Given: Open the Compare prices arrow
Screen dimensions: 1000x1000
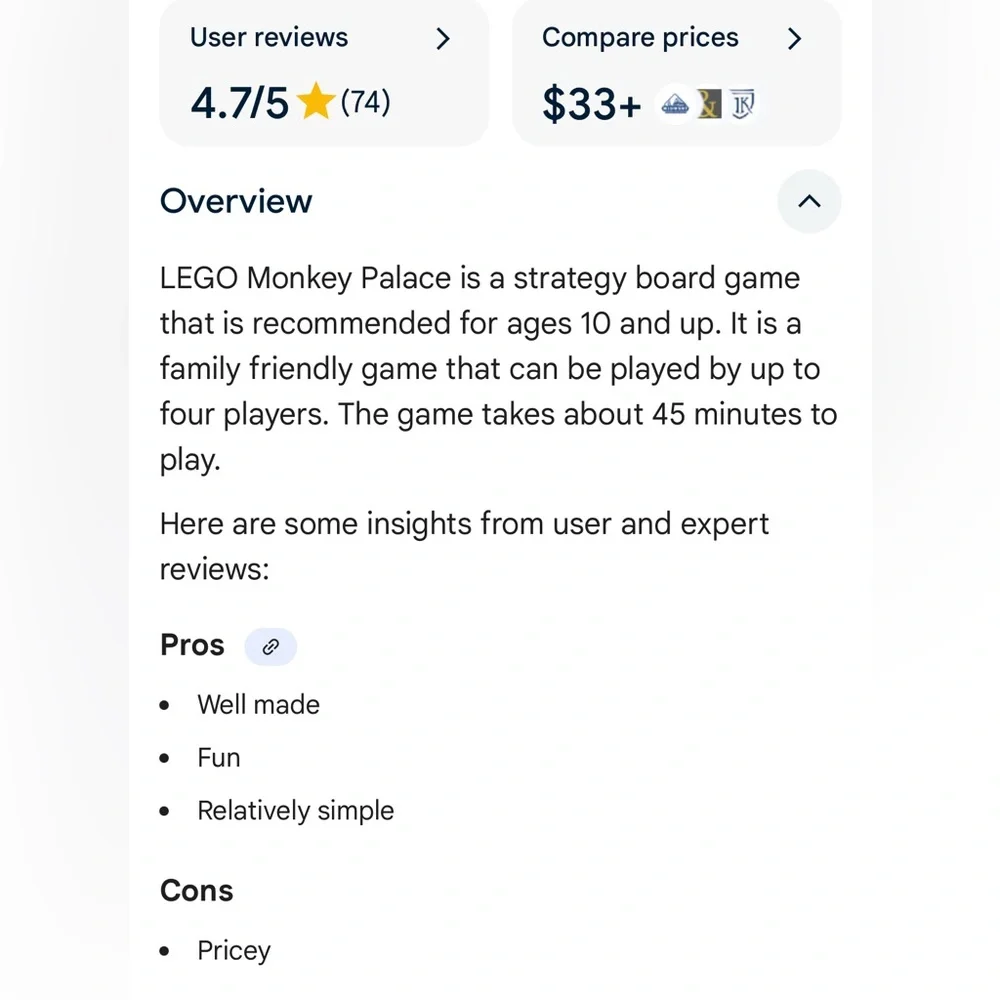Looking at the screenshot, I should tap(794, 39).
